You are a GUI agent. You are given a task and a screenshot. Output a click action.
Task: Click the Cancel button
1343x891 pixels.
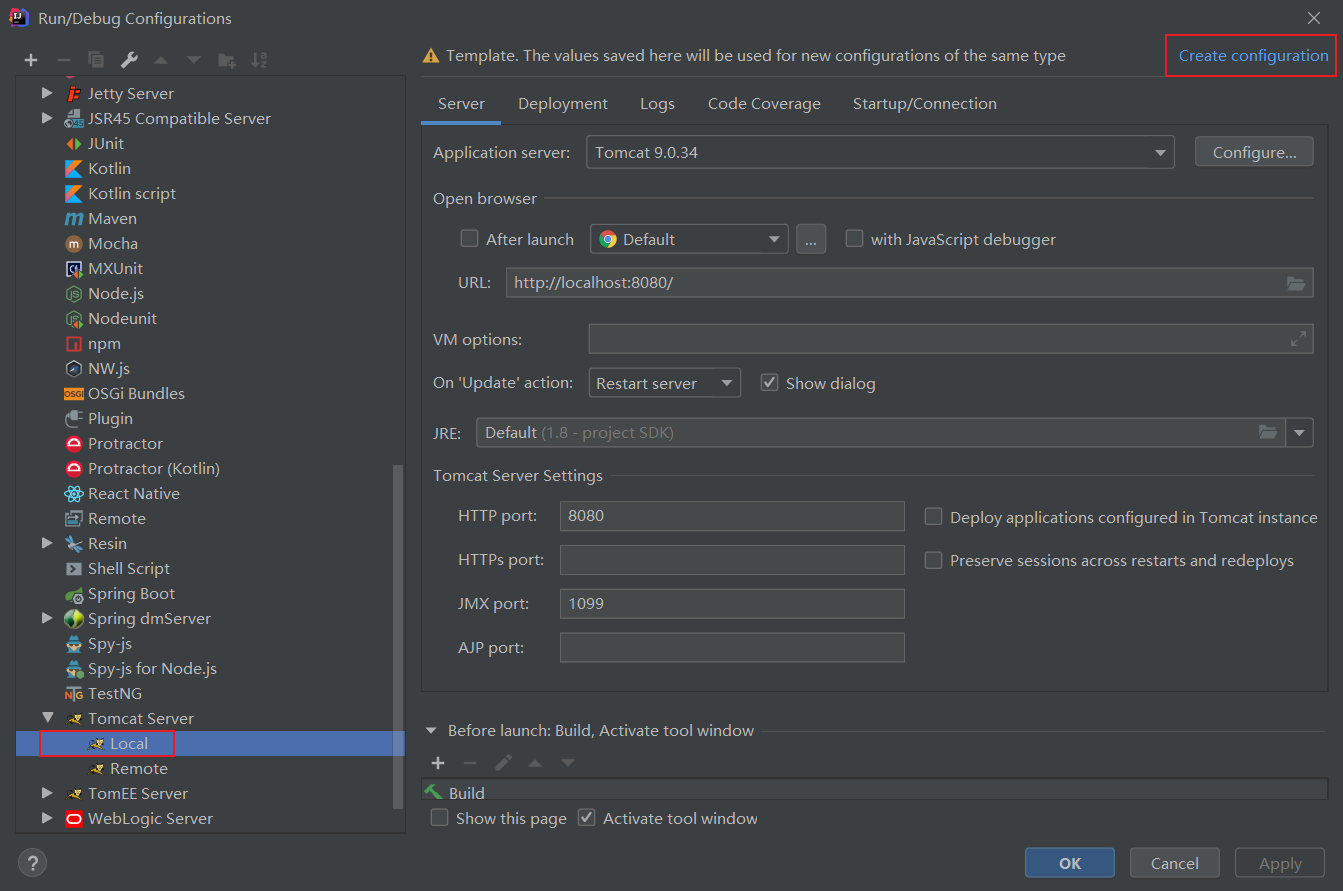tap(1175, 863)
